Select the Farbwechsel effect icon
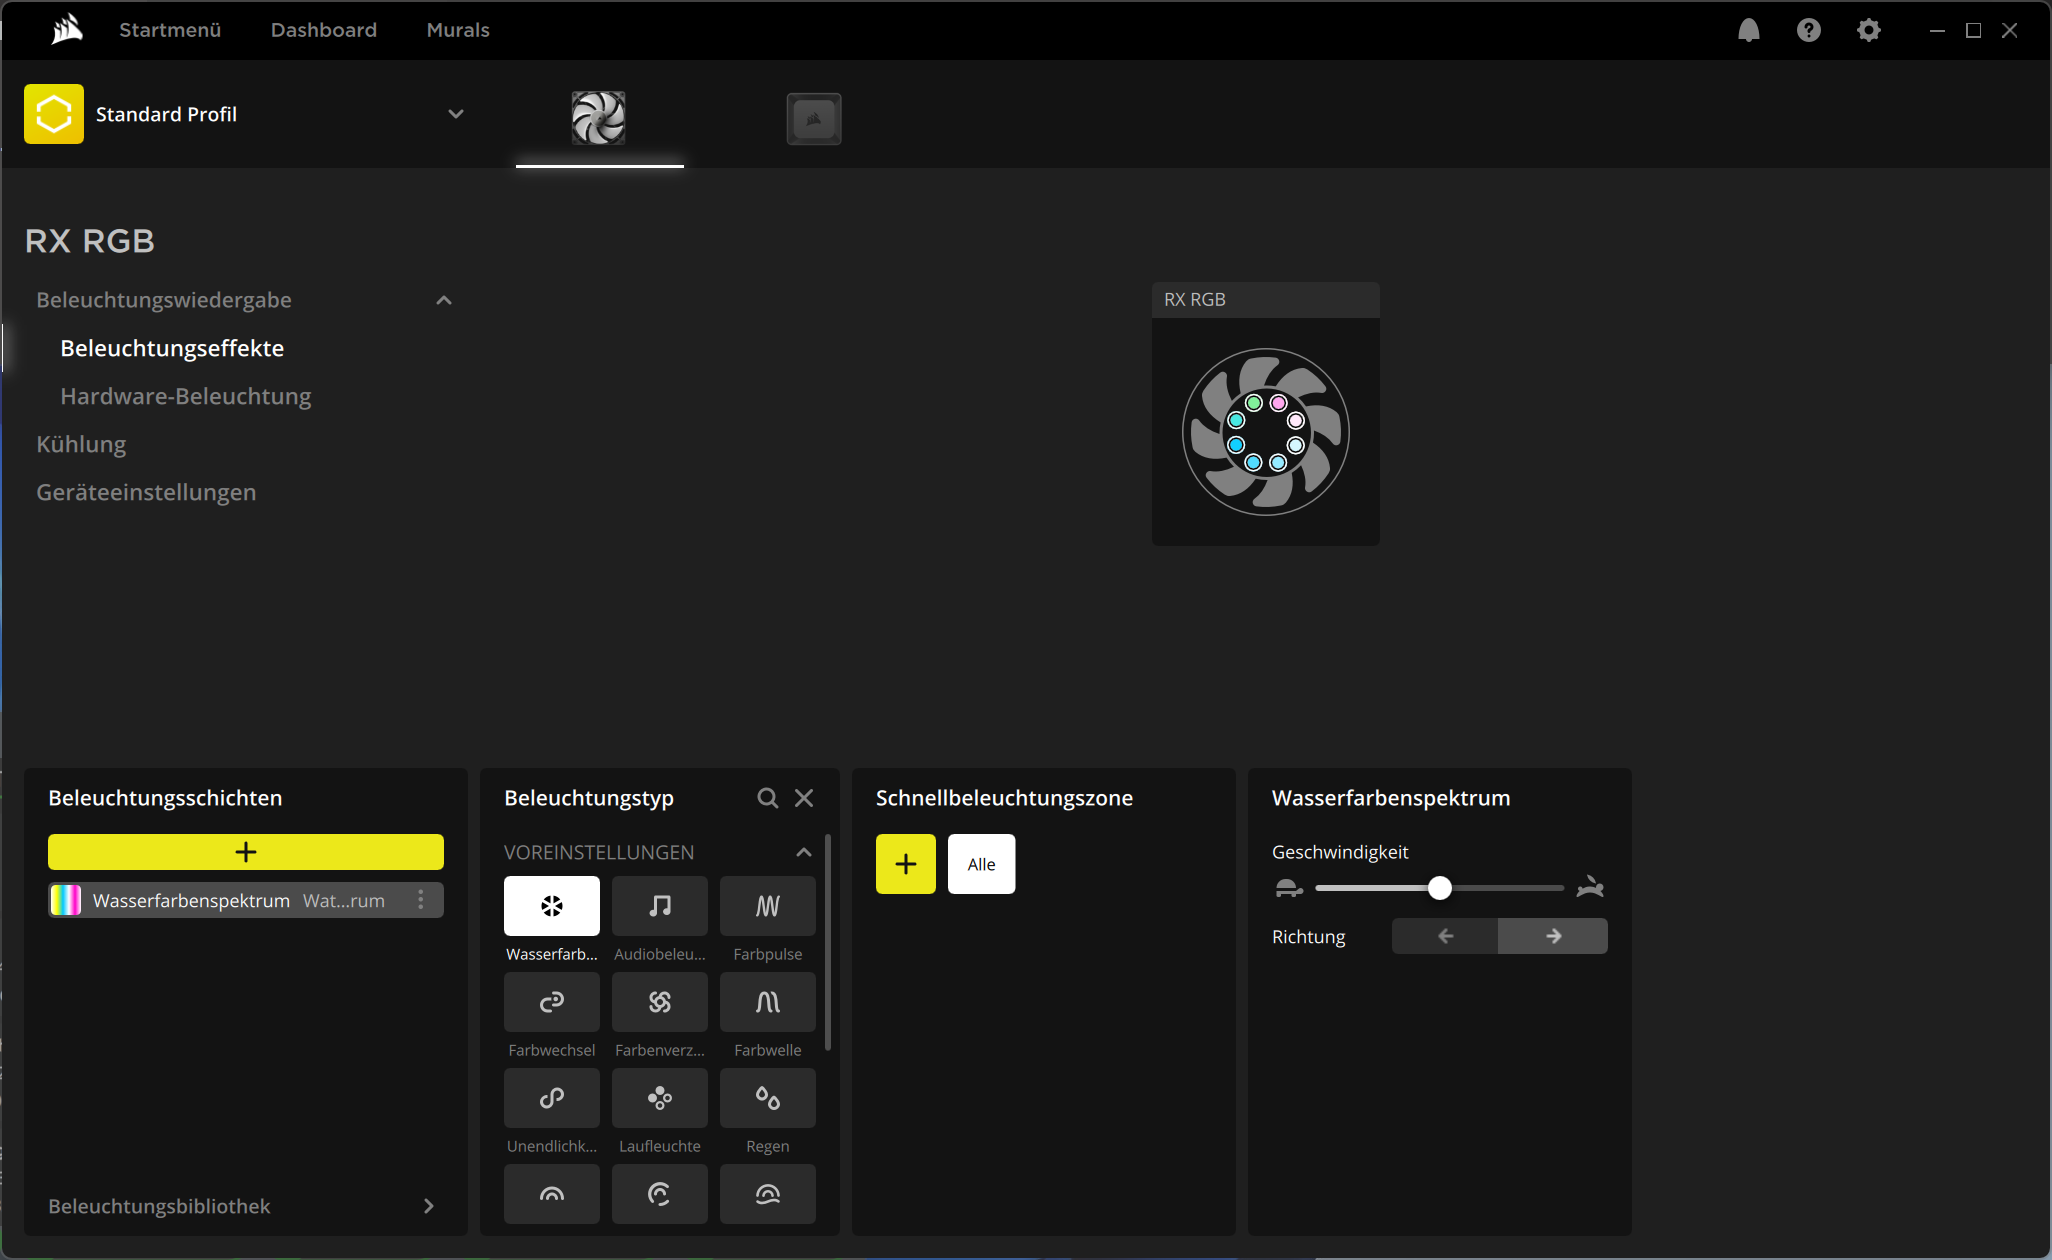The image size is (2052, 1260). click(x=551, y=1002)
